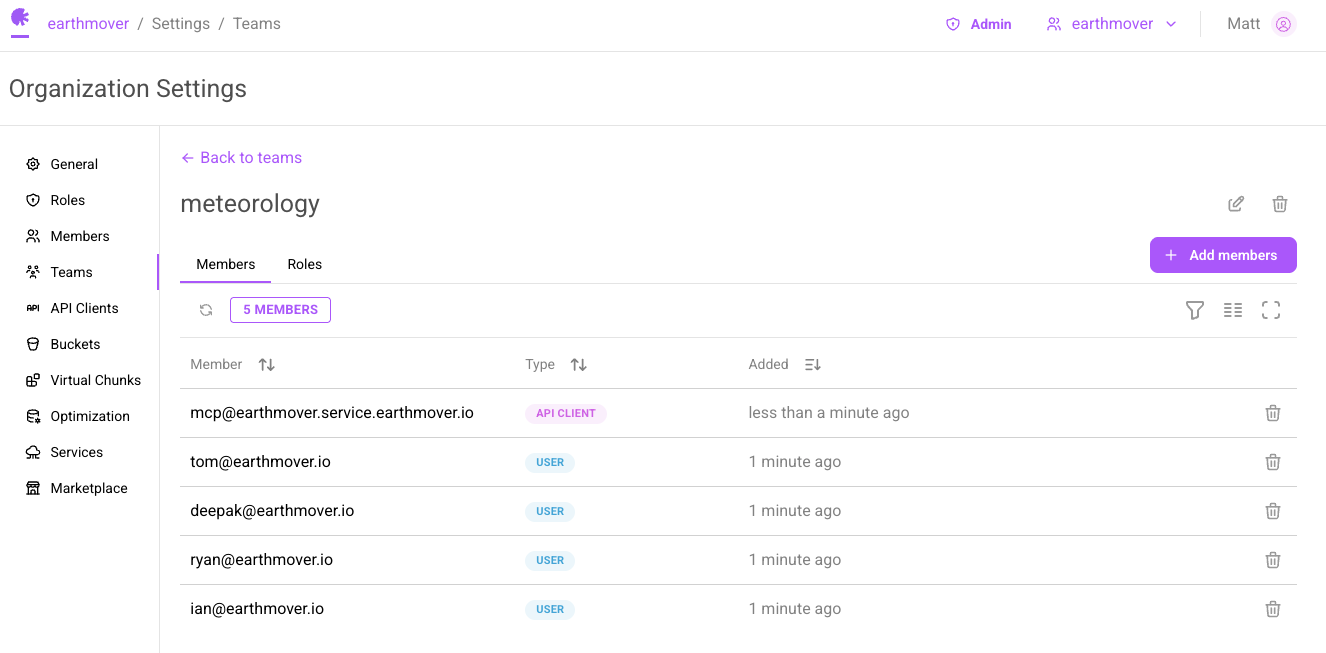This screenshot has height=653, width=1326.
Task: Sort table by Member column
Action: tap(266, 365)
